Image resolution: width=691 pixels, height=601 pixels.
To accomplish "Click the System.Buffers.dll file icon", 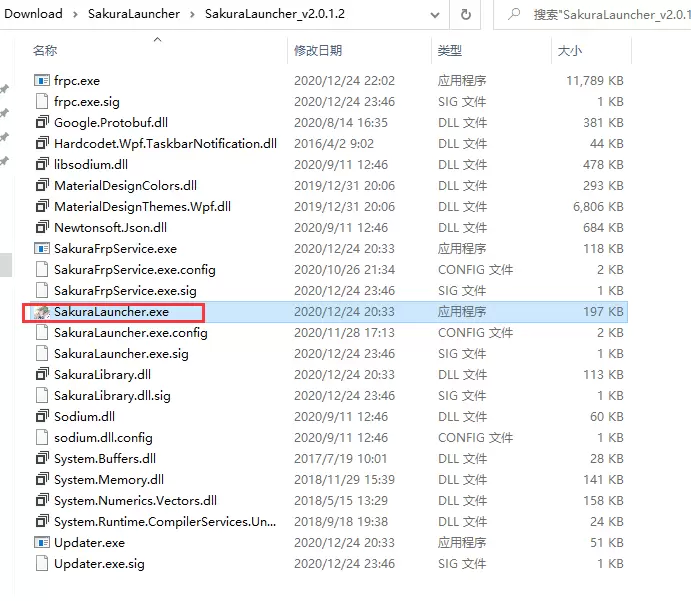I will pos(42,459).
